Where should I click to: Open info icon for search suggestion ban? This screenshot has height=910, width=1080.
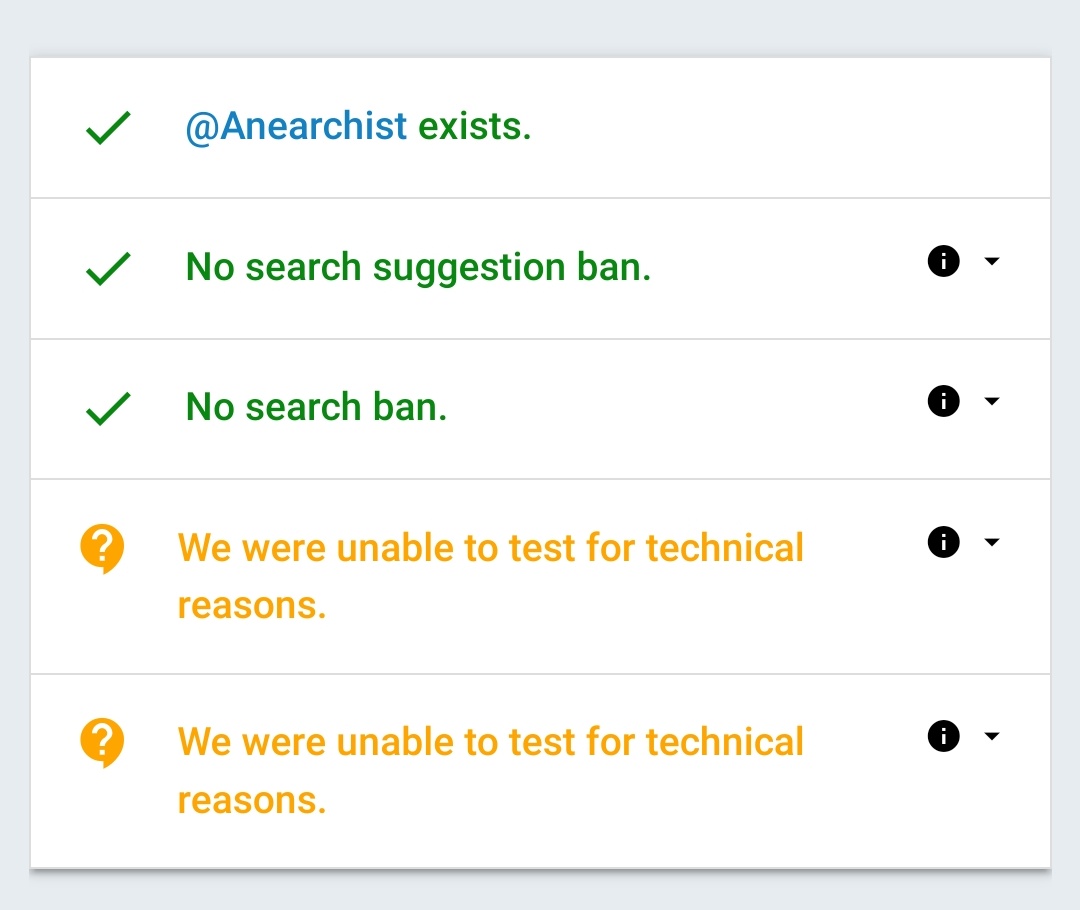click(943, 262)
